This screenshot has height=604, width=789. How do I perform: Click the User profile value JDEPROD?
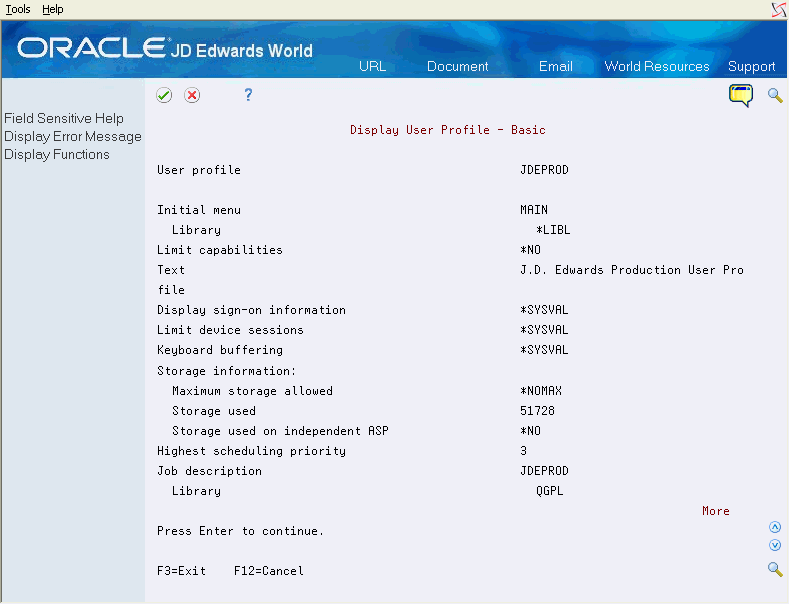coord(544,170)
